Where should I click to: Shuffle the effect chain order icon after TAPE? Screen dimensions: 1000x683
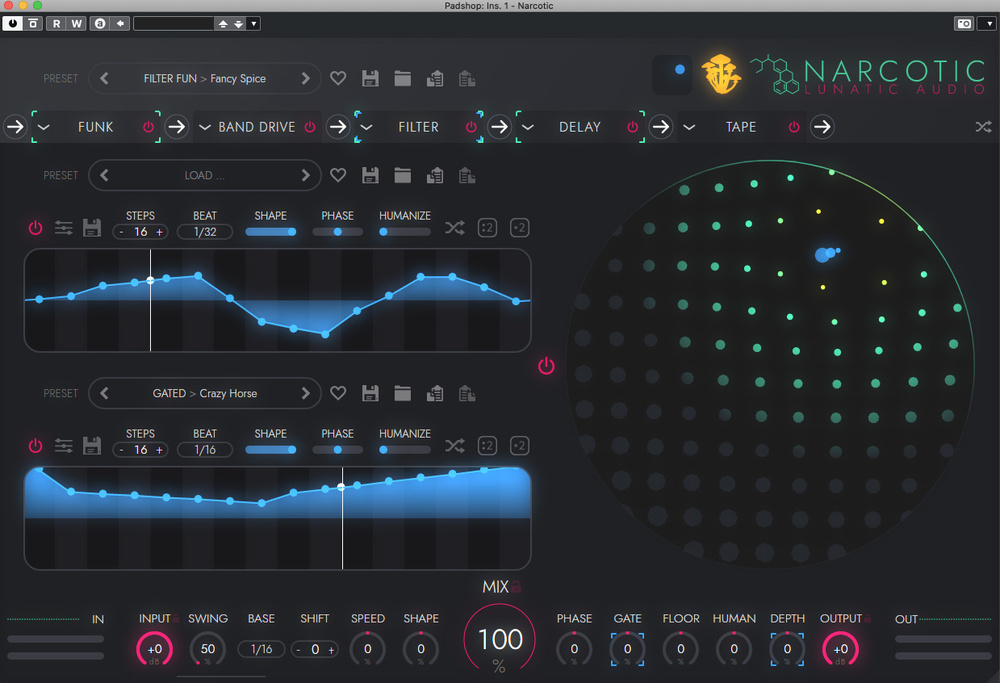983,127
